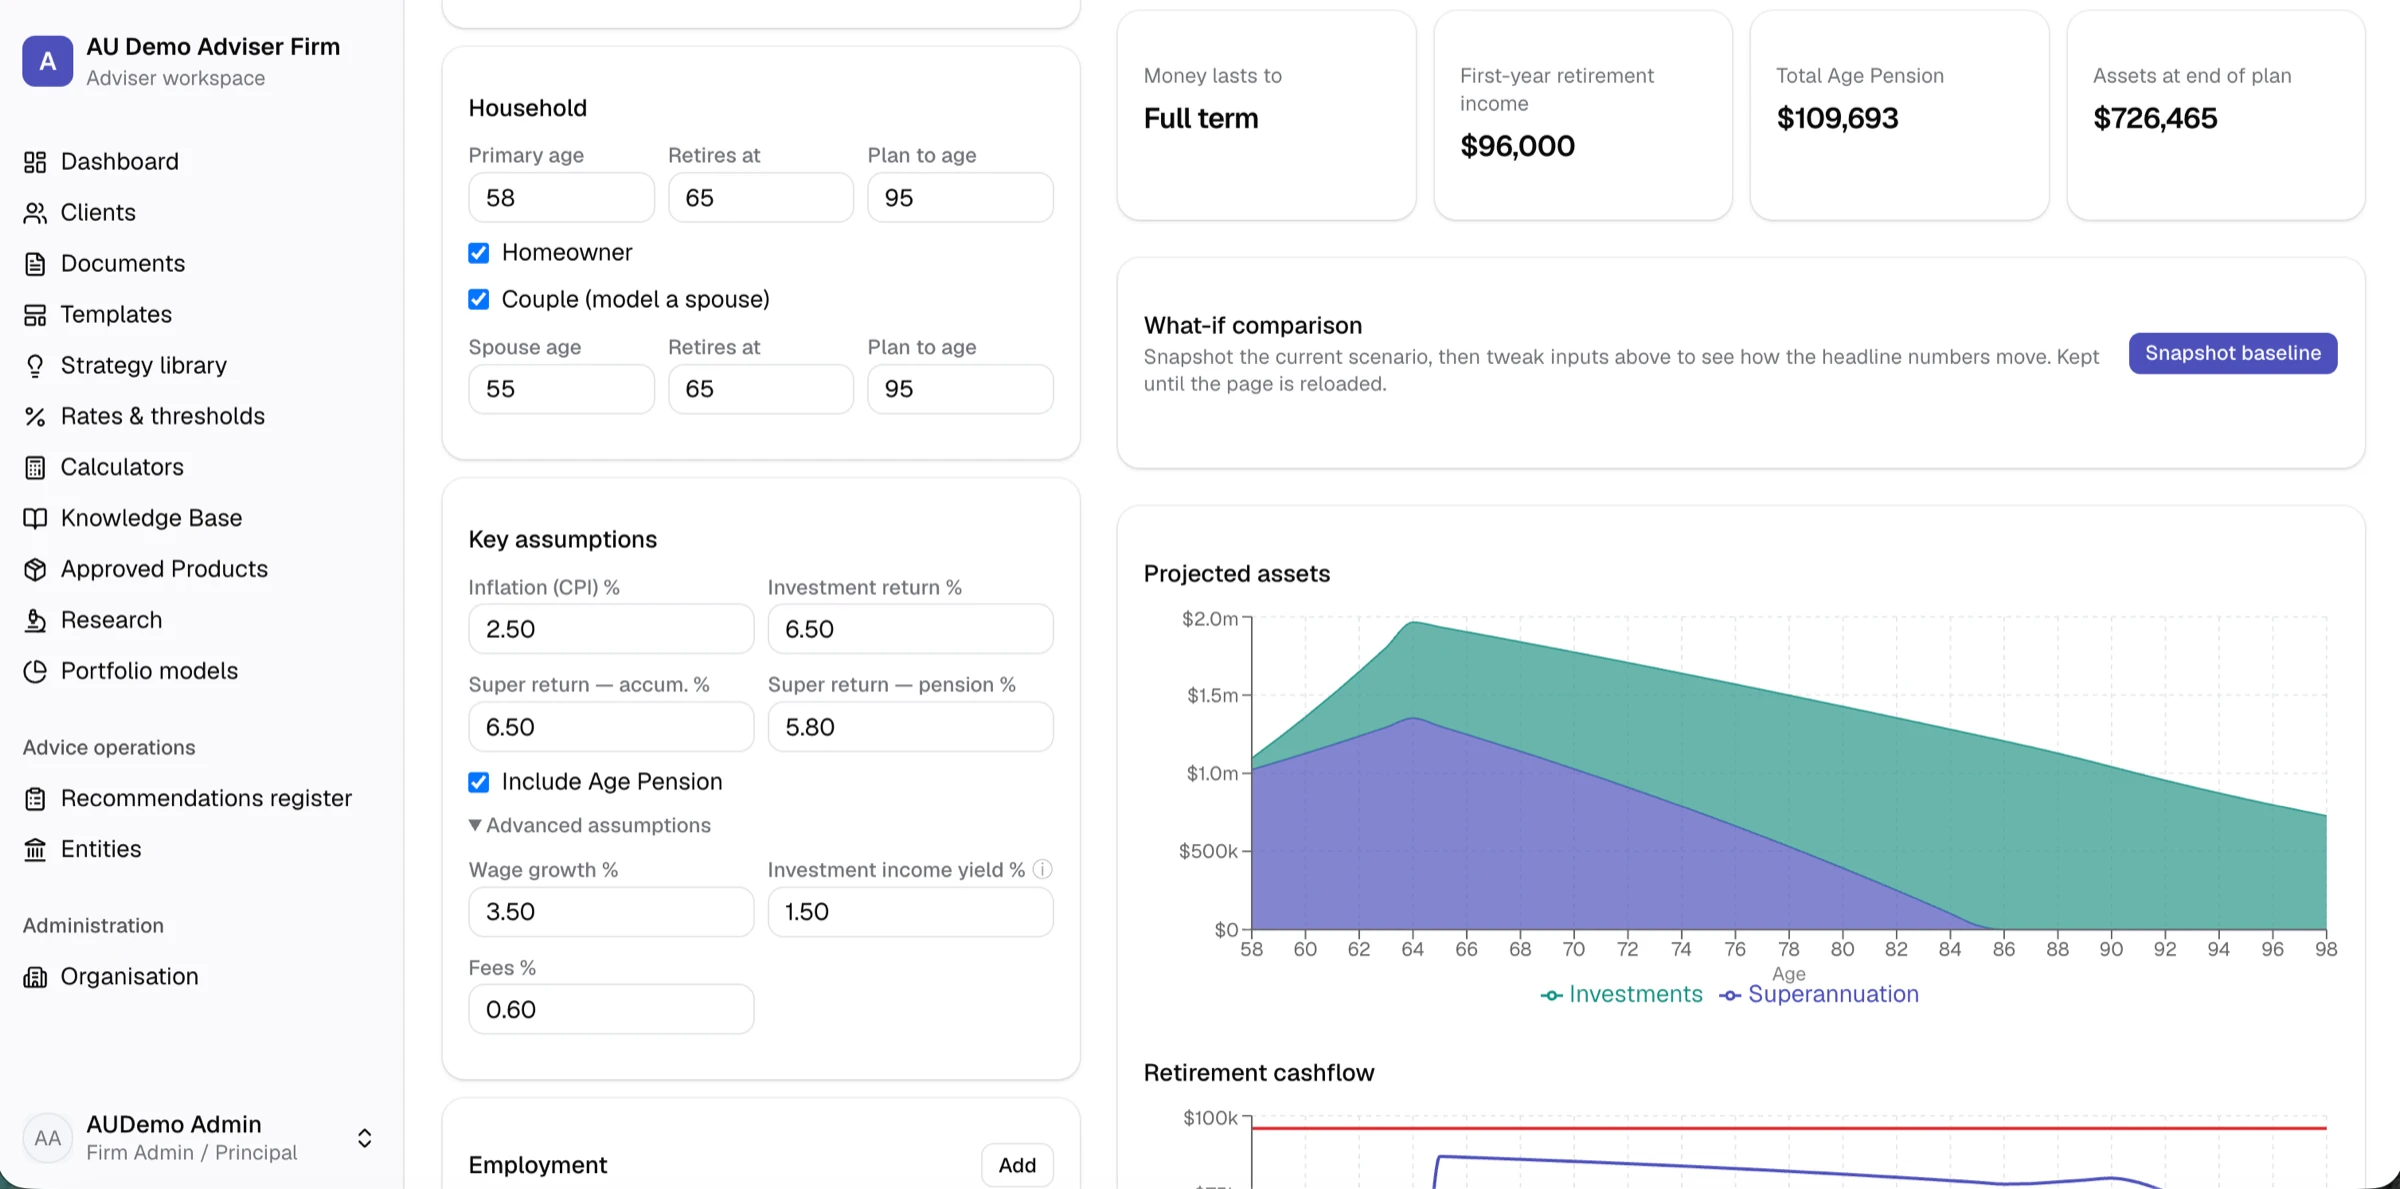Click the $726,465 assets at end value
Viewport: 2400px width, 1189px height.
(x=2155, y=118)
